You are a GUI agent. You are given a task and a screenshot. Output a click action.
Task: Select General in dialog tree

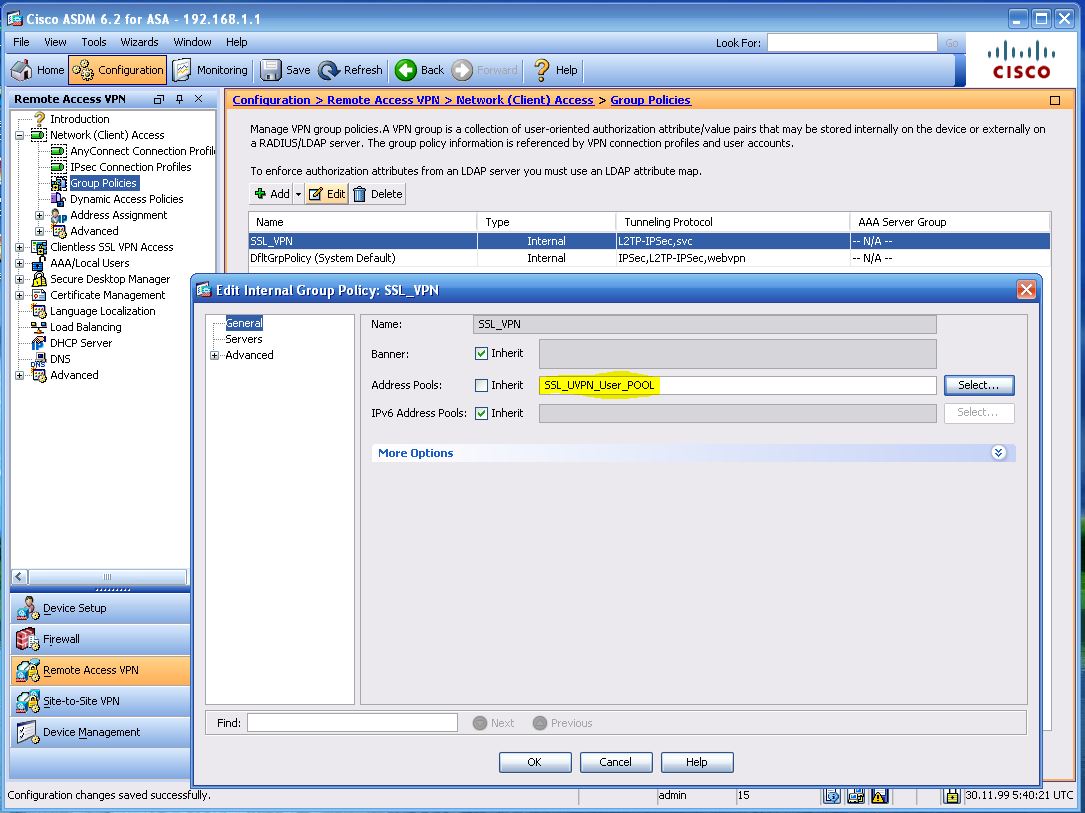tap(244, 323)
